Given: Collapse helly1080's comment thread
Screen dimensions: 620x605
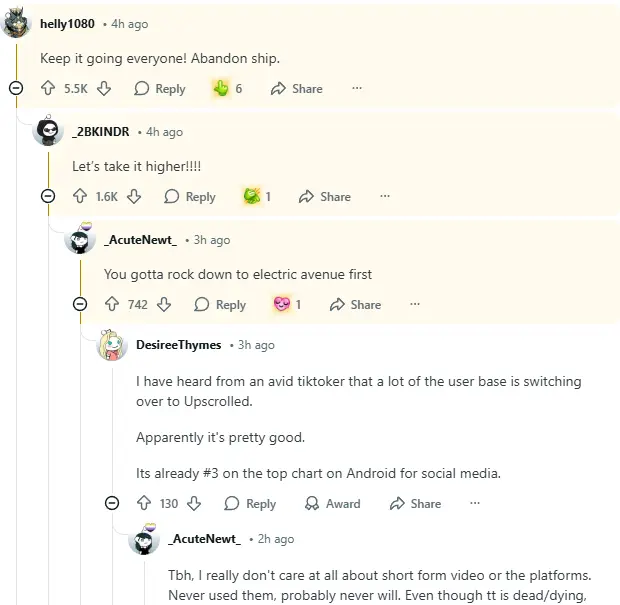Looking at the screenshot, I should 16,89.
